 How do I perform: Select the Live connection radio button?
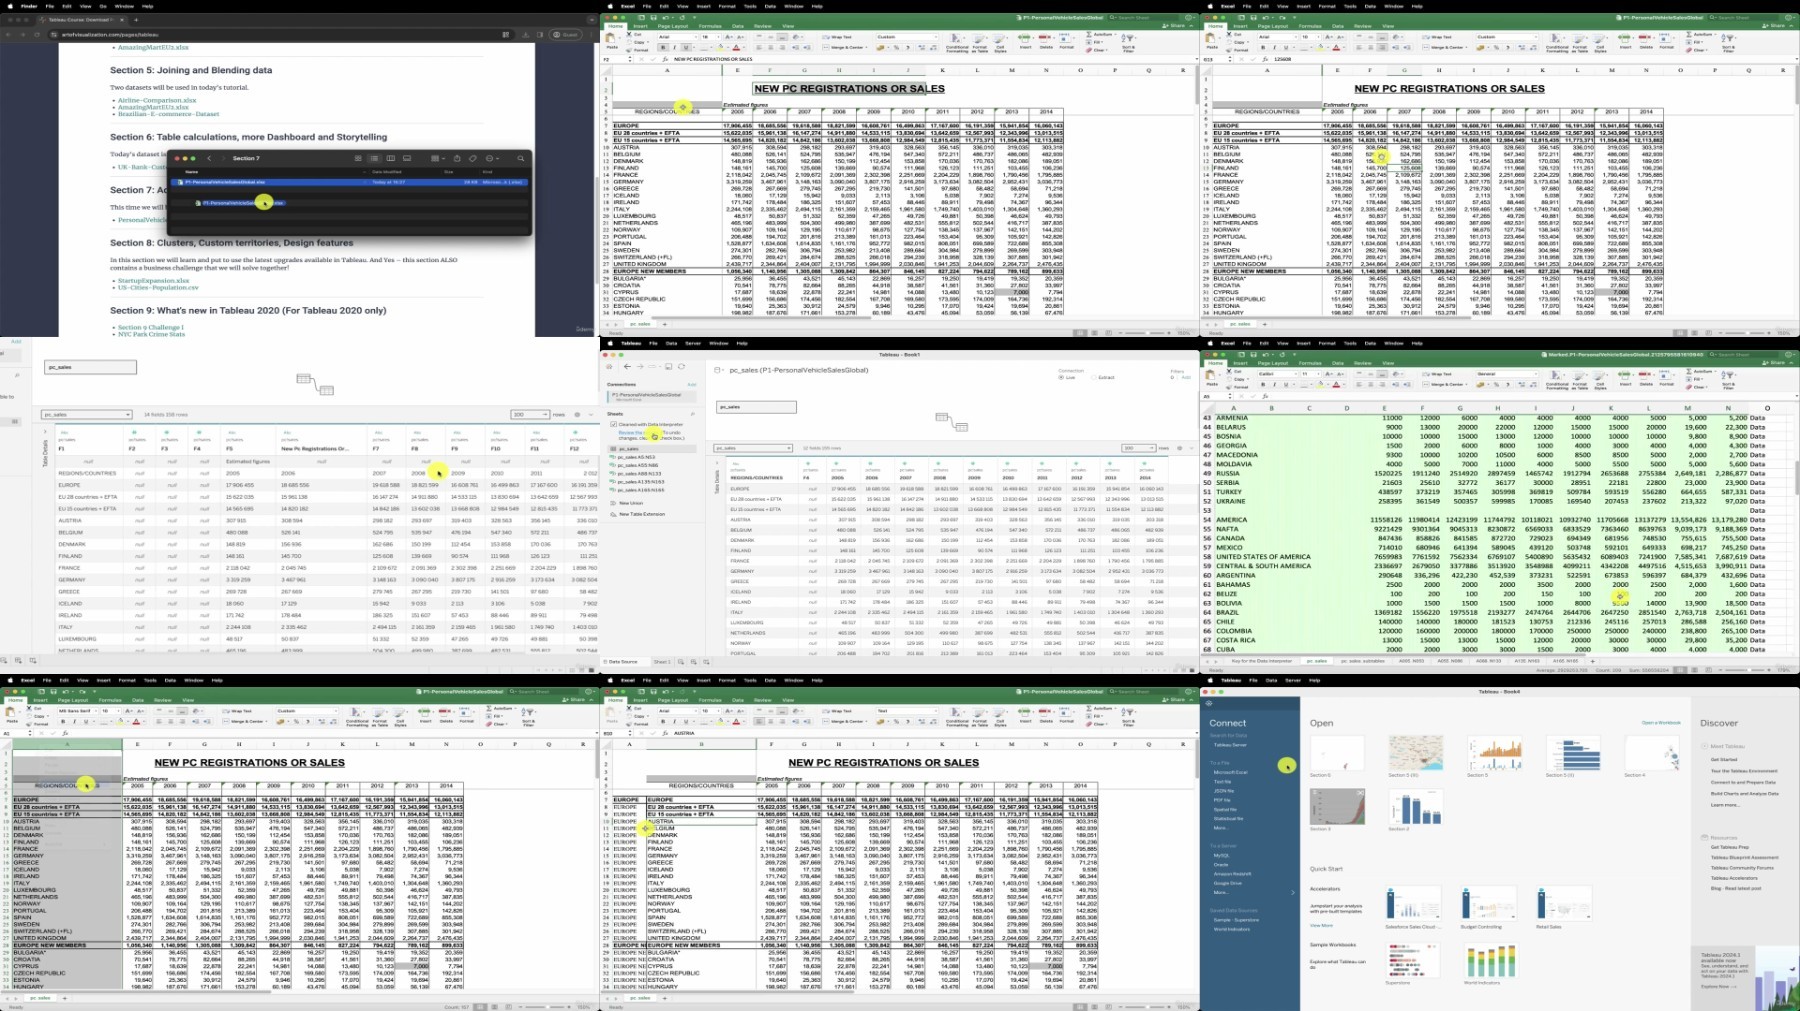pyautogui.click(x=1061, y=377)
